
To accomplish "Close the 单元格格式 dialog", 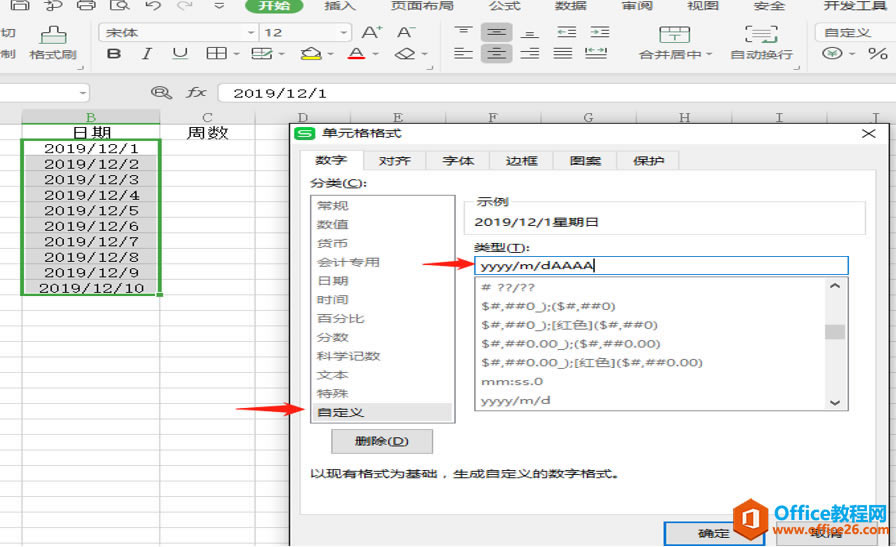I will coord(869,133).
